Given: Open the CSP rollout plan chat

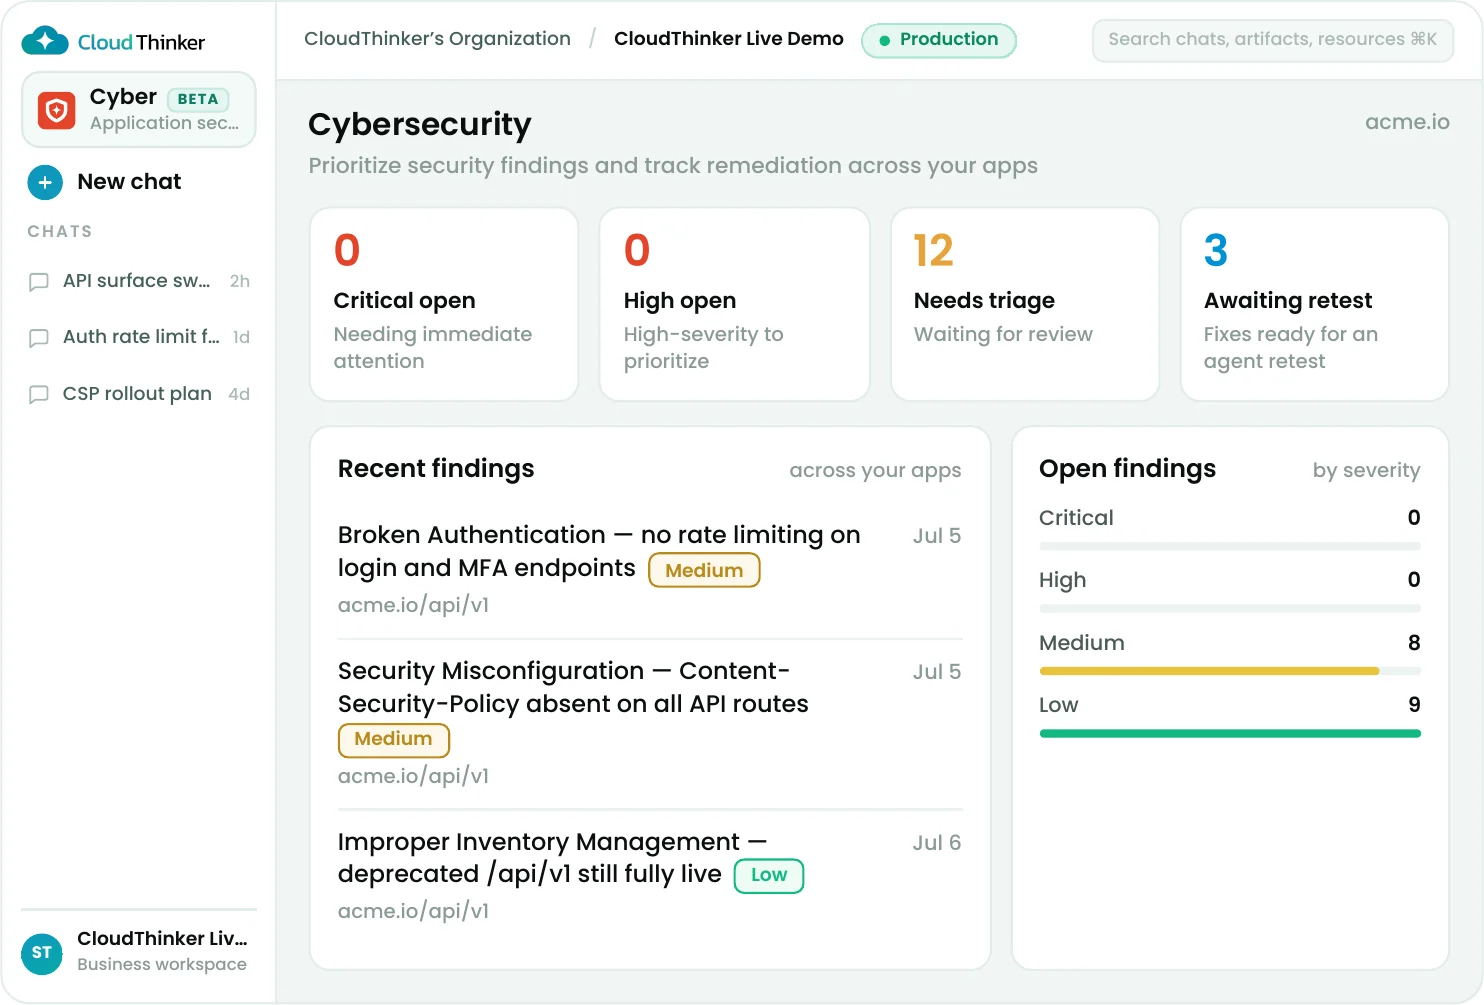Looking at the screenshot, I should (139, 394).
